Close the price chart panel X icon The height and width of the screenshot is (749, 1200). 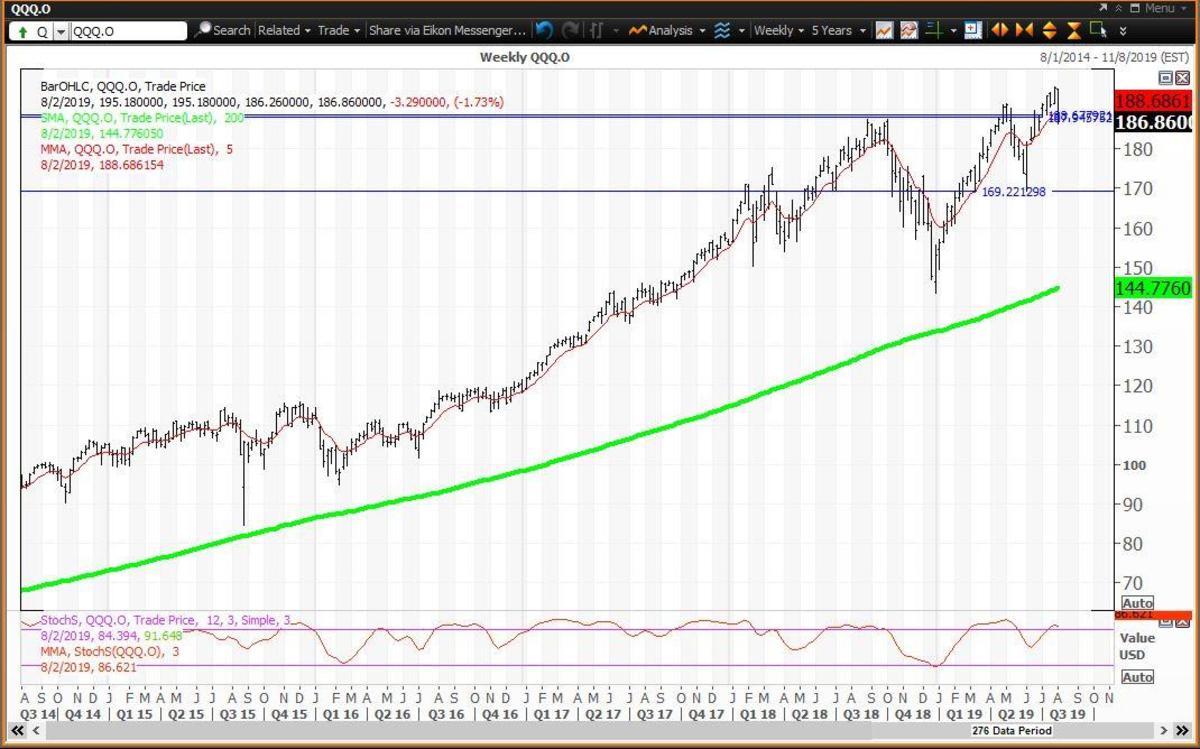(1183, 78)
